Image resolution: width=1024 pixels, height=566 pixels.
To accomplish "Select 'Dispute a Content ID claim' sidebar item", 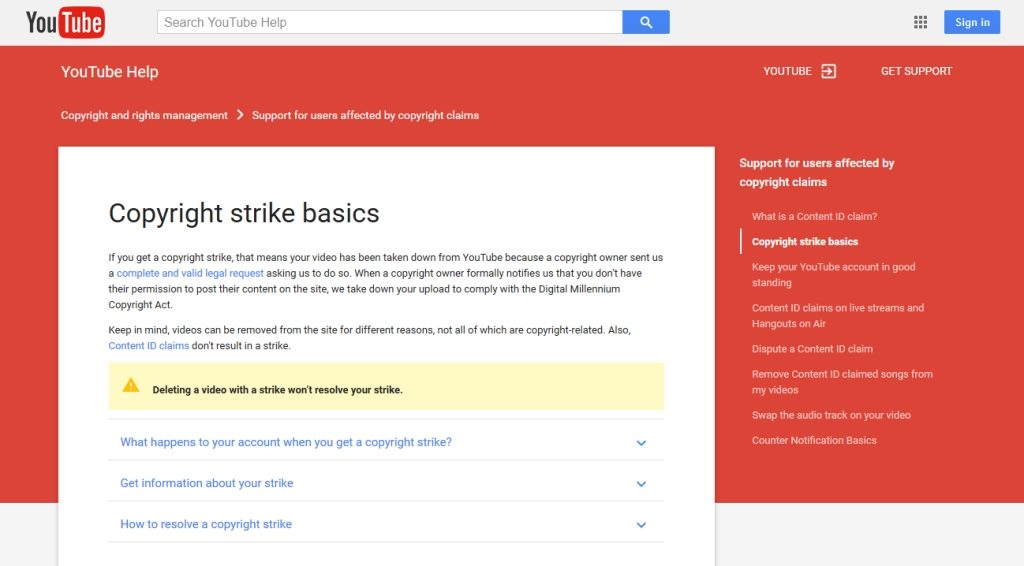I will (812, 349).
